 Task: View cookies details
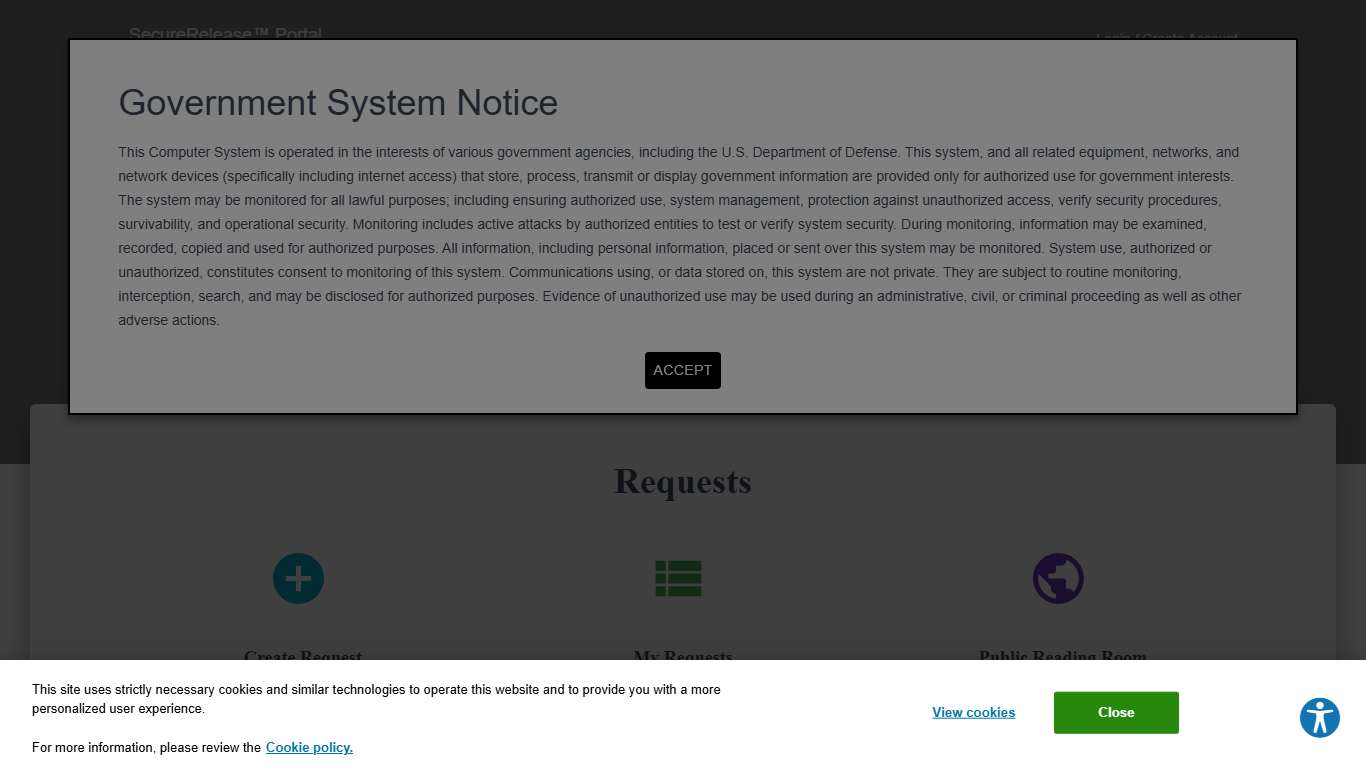[973, 712]
